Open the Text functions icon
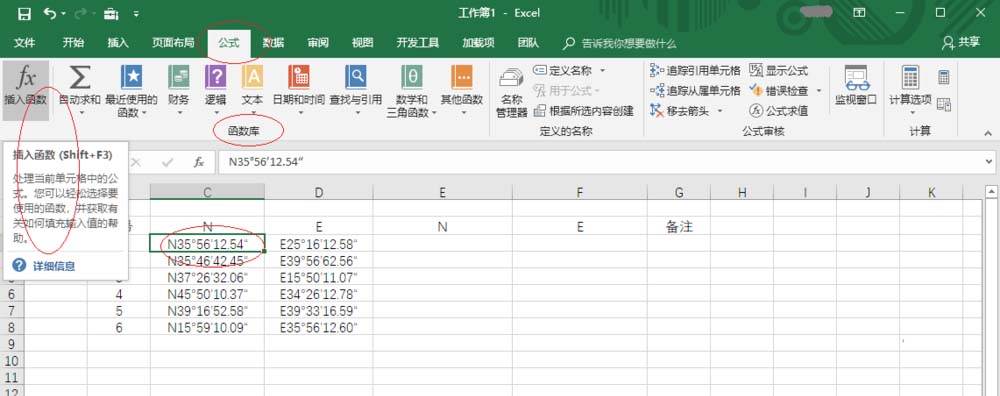Viewport: 1000px width, 396px height. point(252,77)
